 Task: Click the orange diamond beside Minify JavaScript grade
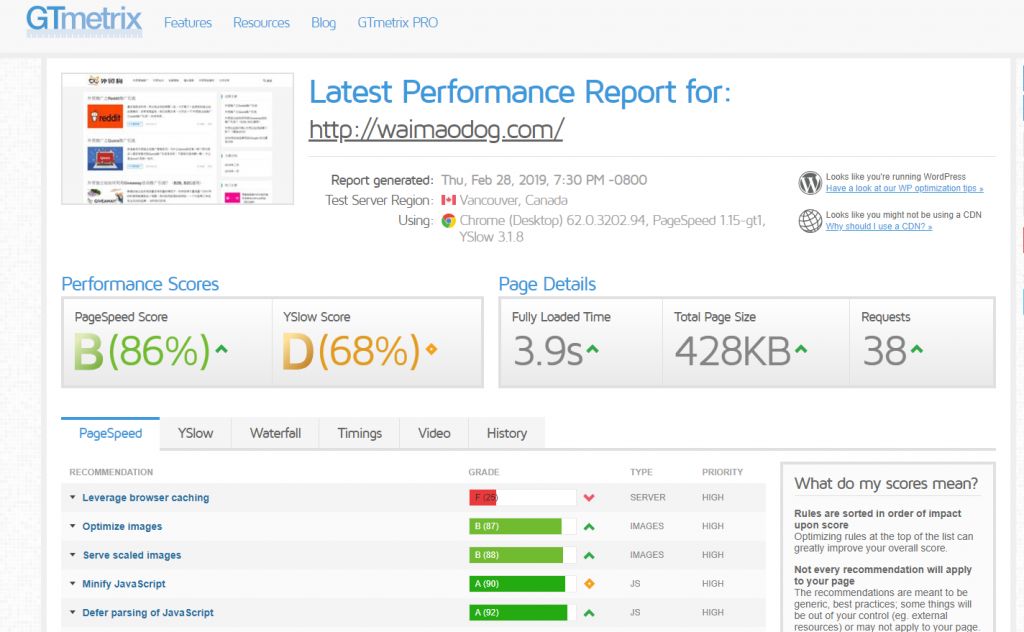pos(590,584)
